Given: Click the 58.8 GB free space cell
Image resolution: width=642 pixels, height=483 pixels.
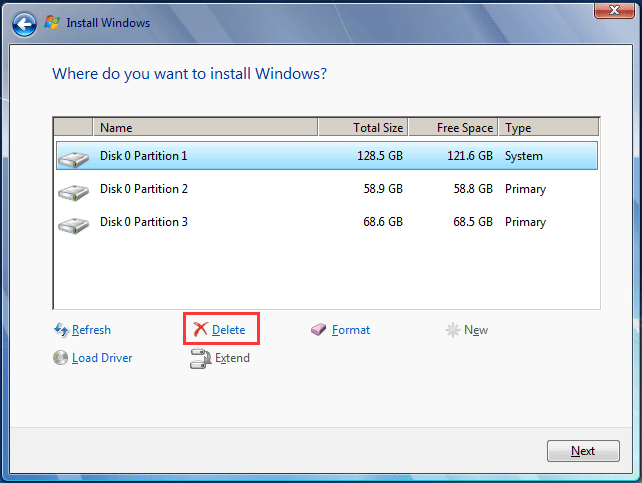Looking at the screenshot, I should click(x=473, y=189).
